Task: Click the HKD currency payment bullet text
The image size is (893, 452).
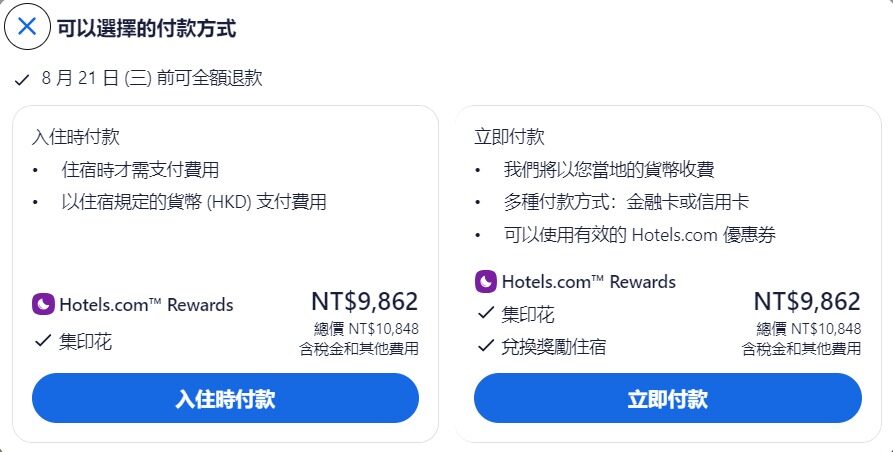Action: 194,202
